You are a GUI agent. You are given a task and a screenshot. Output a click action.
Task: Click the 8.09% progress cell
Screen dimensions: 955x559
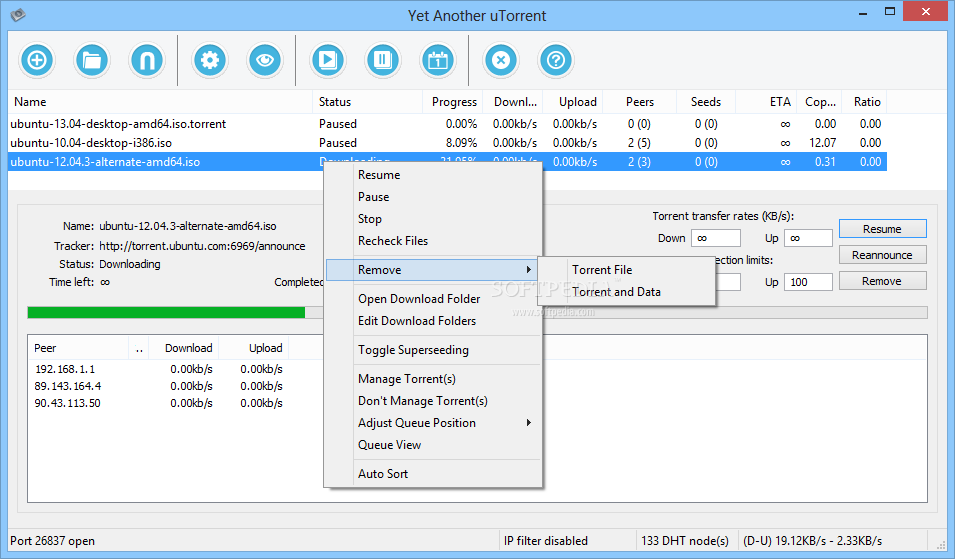point(461,142)
